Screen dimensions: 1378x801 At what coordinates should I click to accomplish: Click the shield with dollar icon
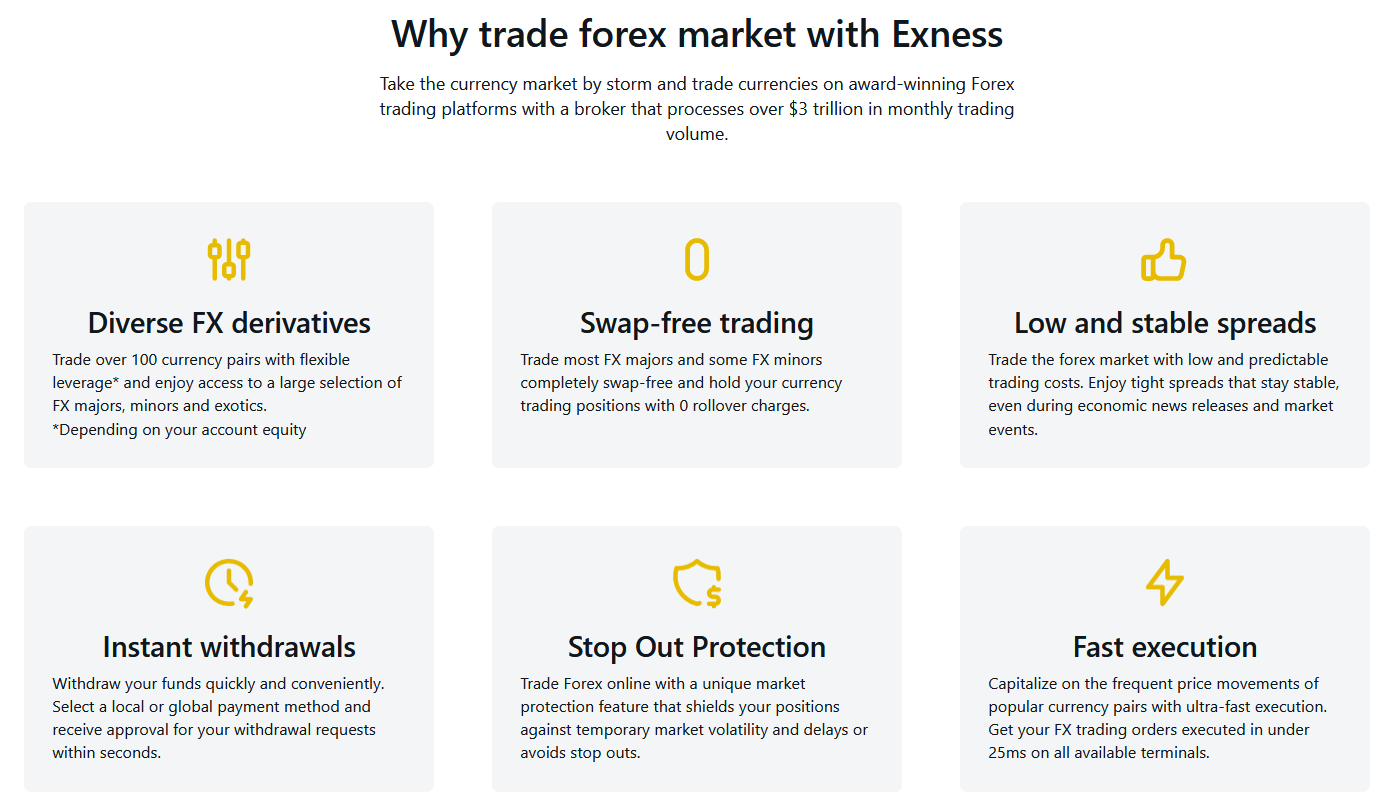(x=697, y=583)
